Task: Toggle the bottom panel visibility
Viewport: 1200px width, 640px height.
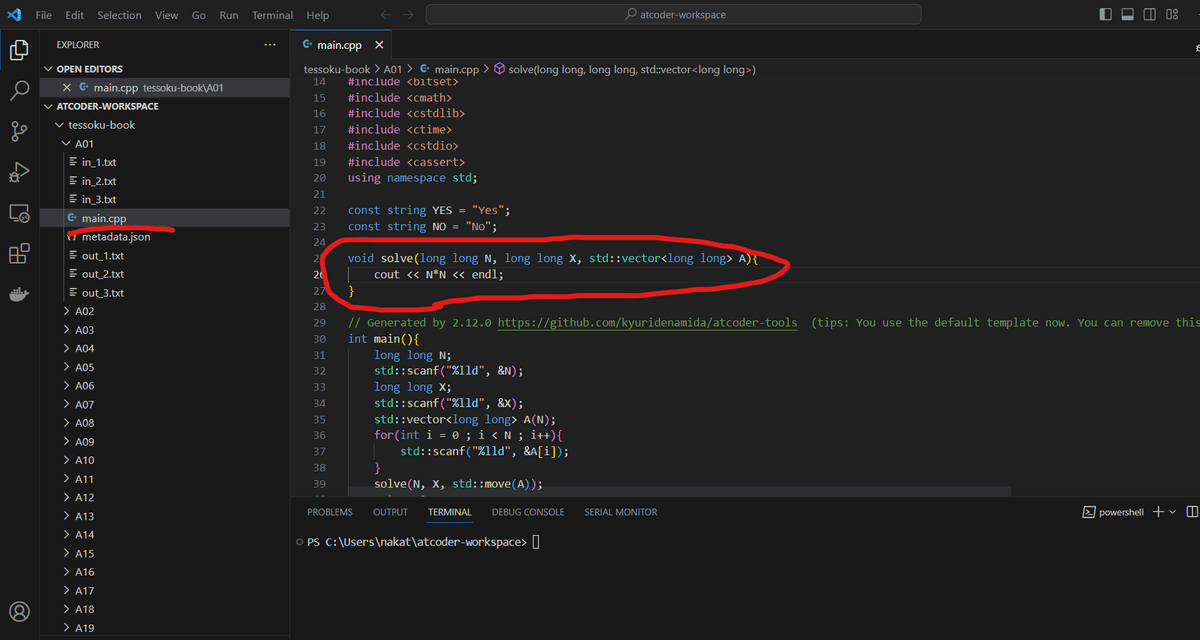Action: tap(1128, 13)
